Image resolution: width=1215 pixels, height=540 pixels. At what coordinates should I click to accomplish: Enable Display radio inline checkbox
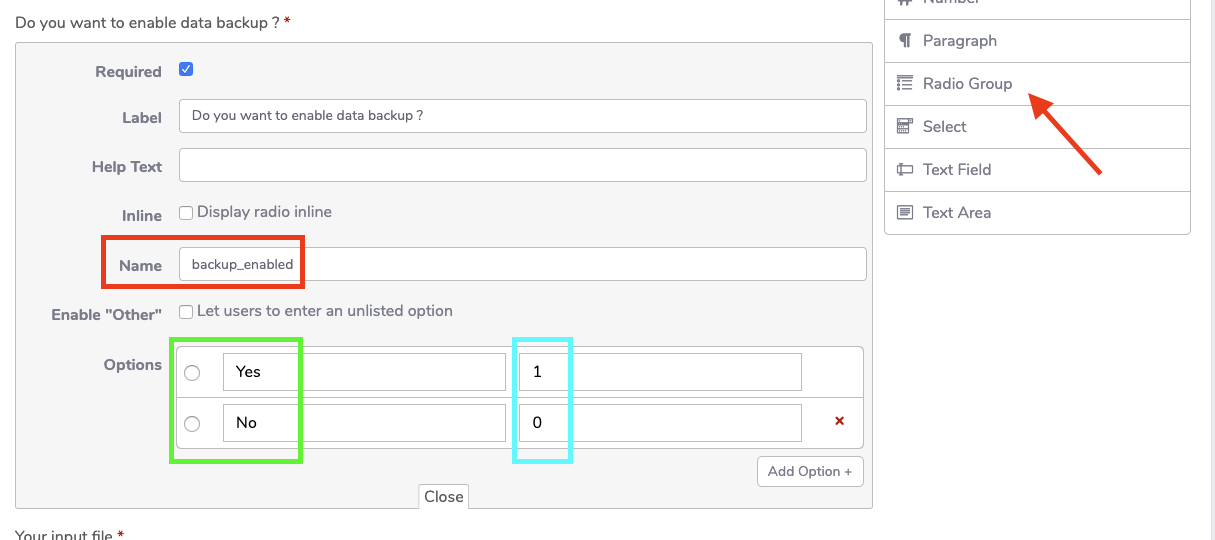click(x=186, y=213)
